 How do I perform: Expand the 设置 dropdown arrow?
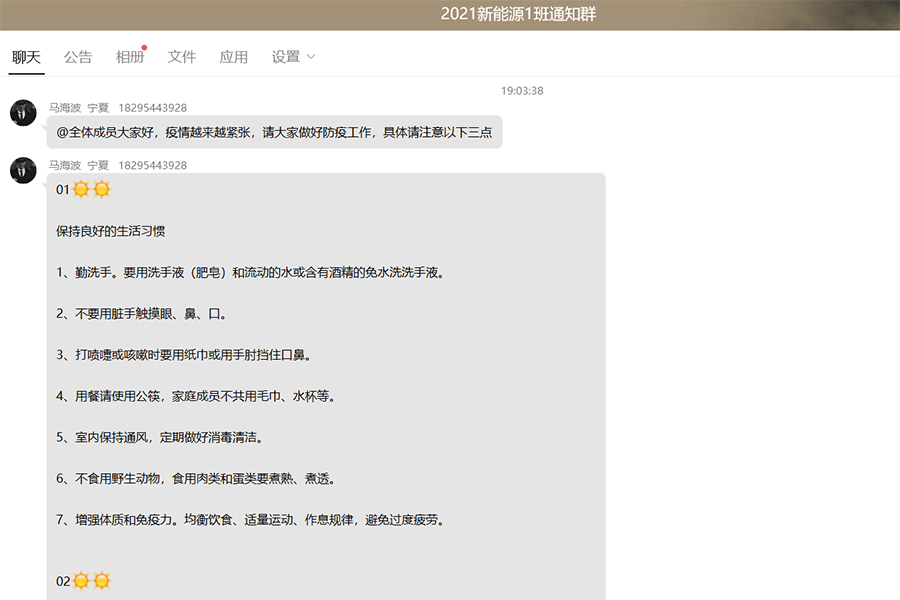[x=311, y=57]
